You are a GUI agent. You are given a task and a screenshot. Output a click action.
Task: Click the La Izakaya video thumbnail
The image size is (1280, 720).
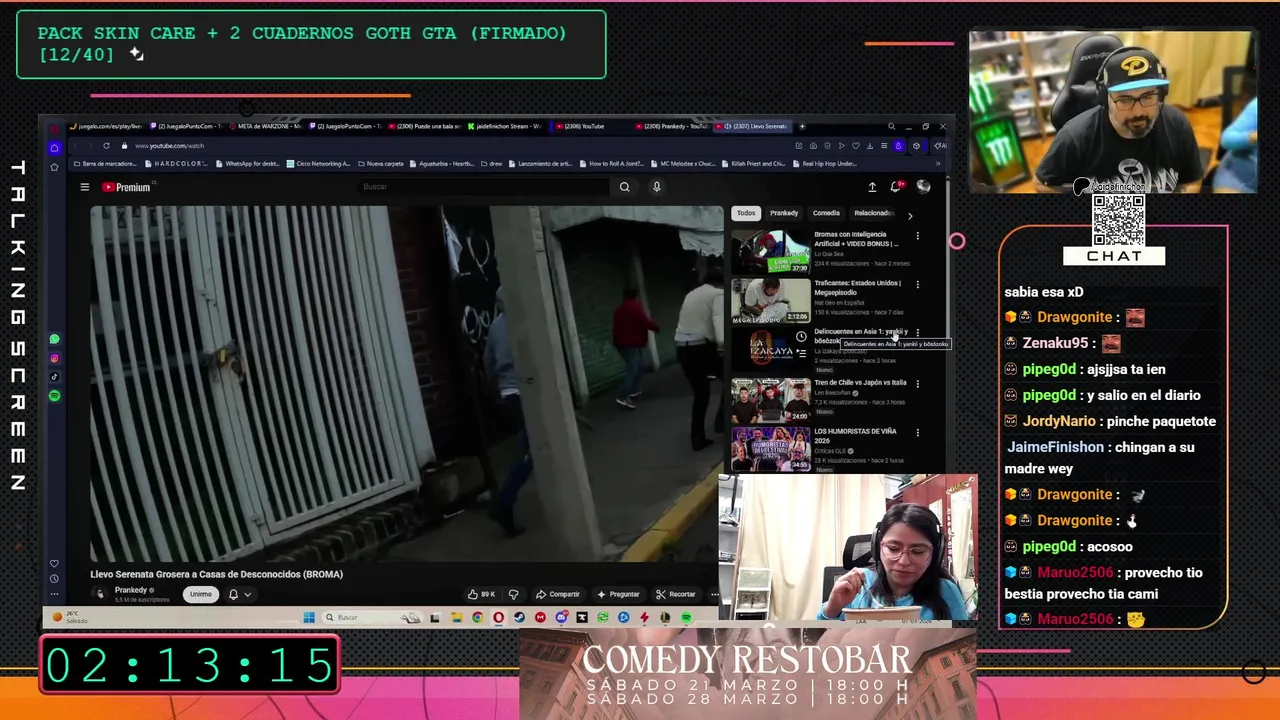tap(770, 349)
